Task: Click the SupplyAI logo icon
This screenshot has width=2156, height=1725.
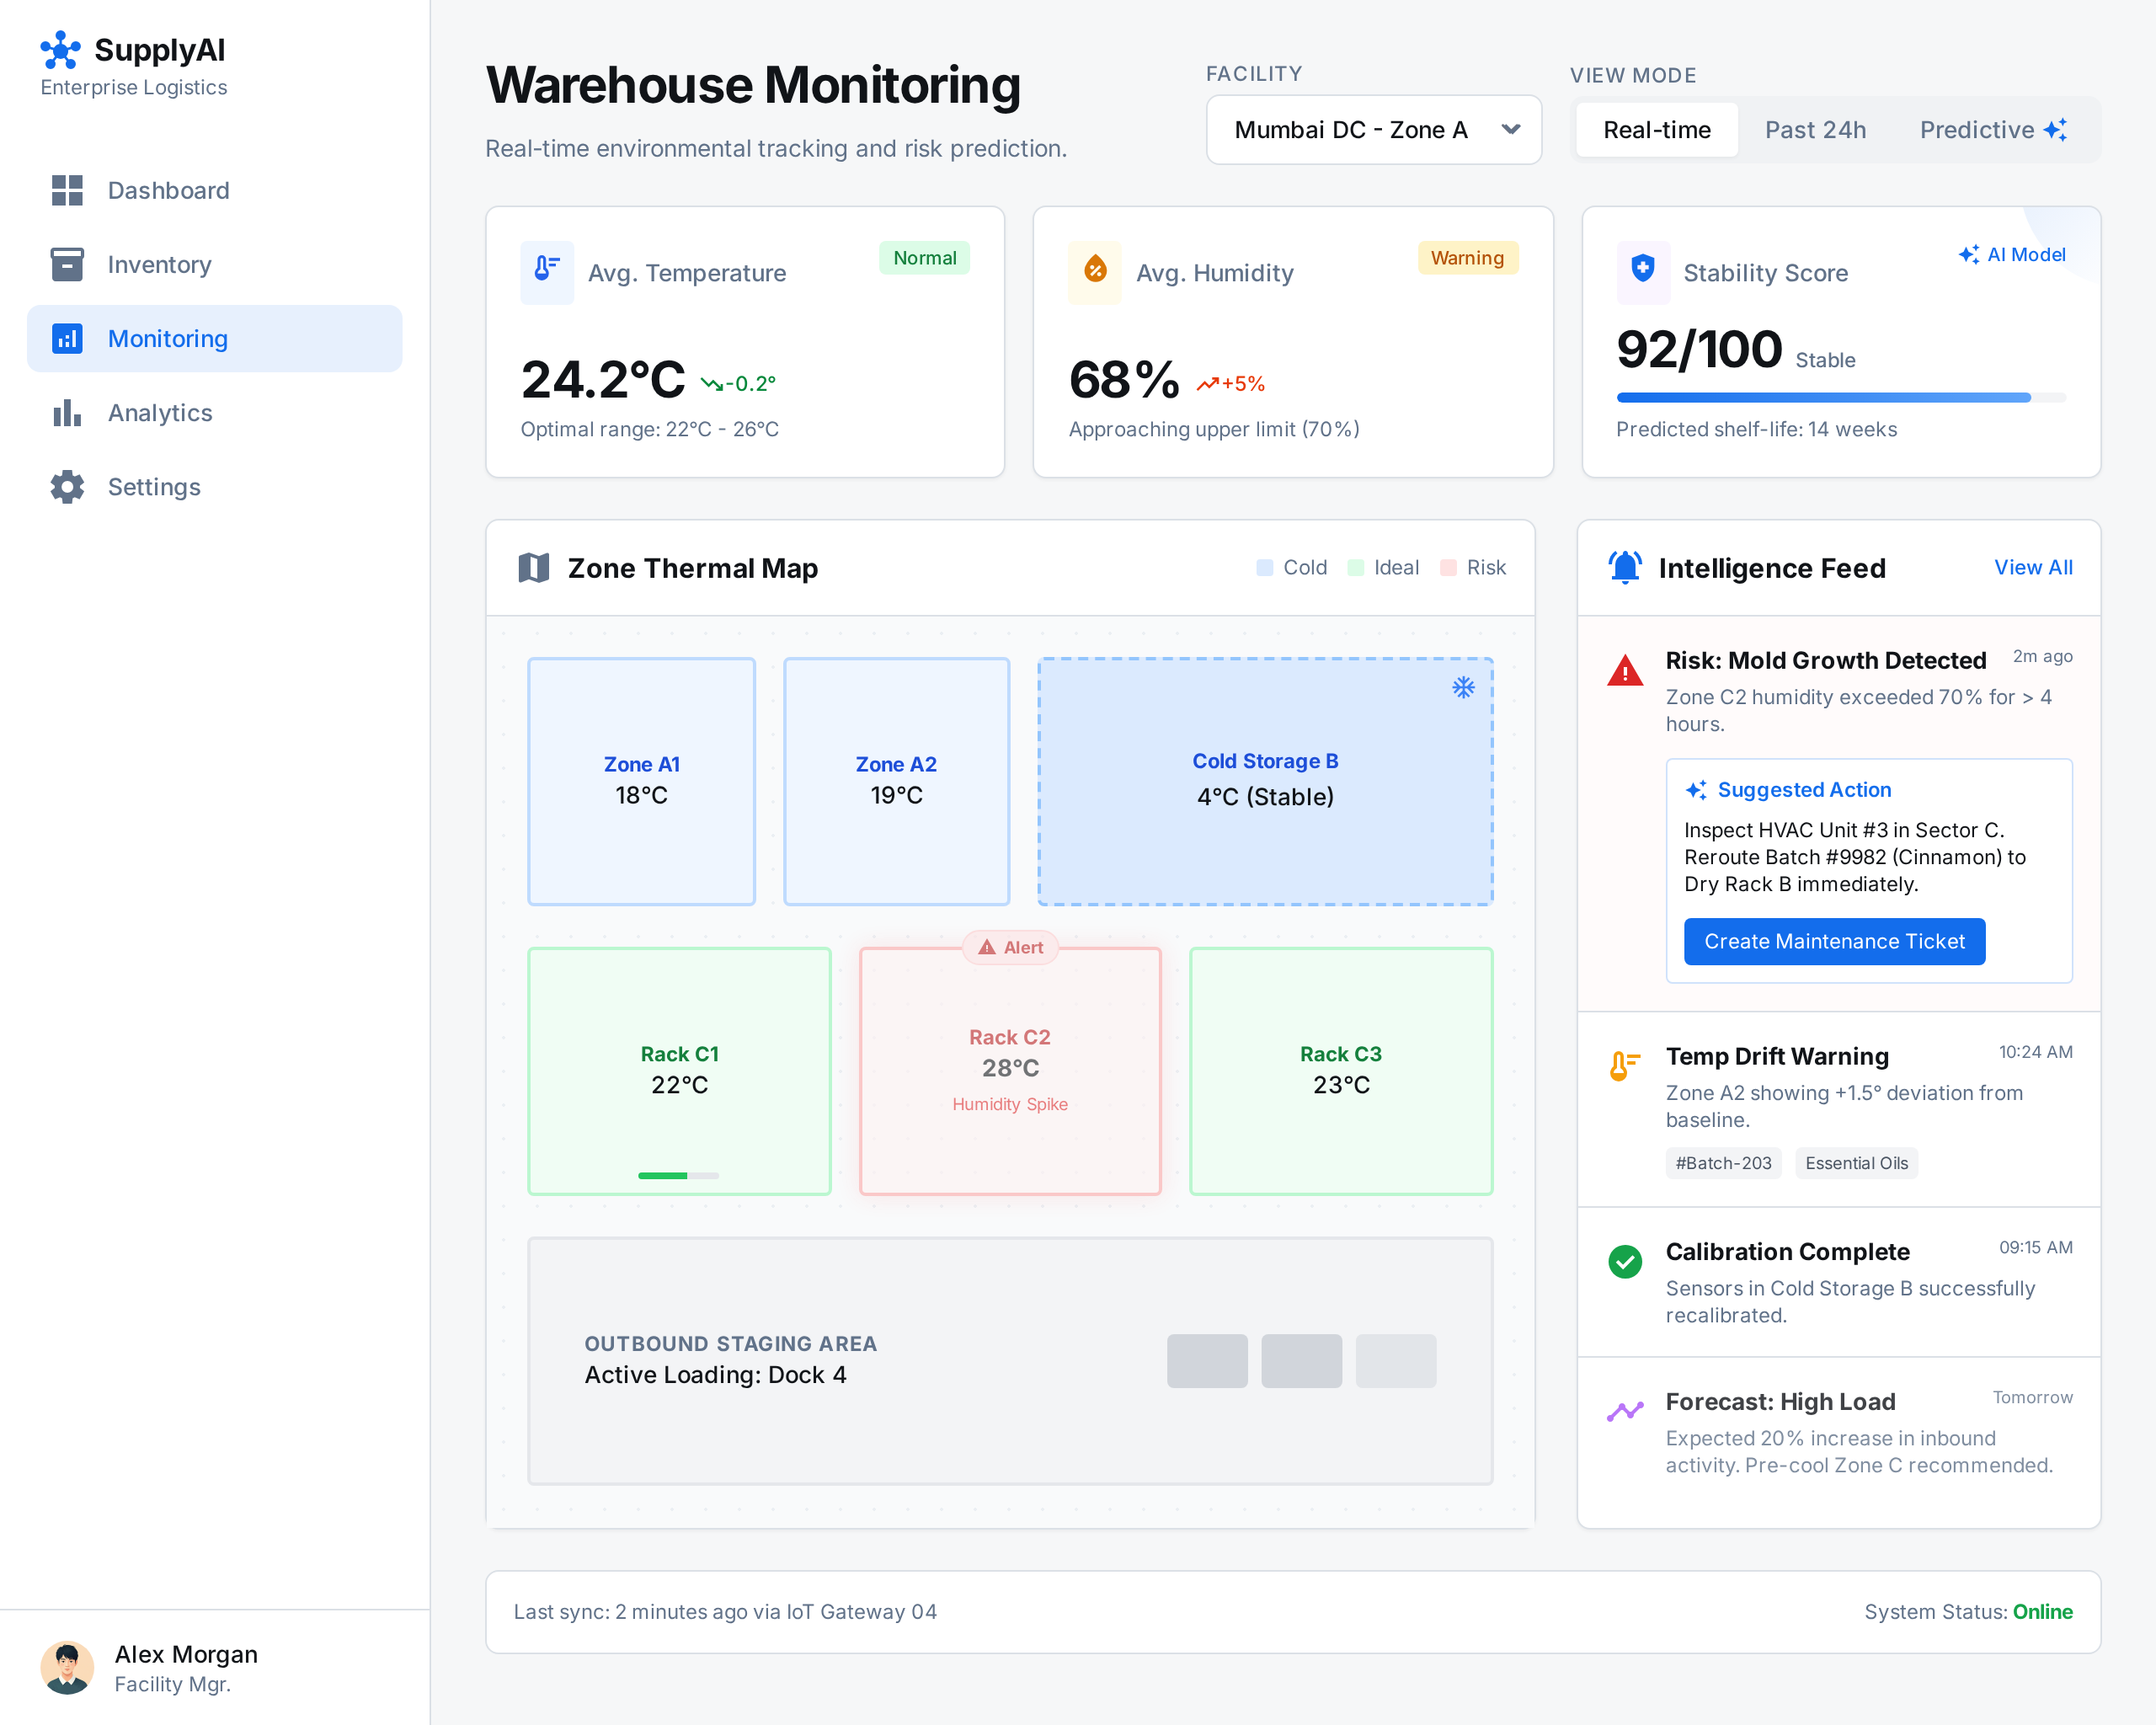Action: (60, 50)
